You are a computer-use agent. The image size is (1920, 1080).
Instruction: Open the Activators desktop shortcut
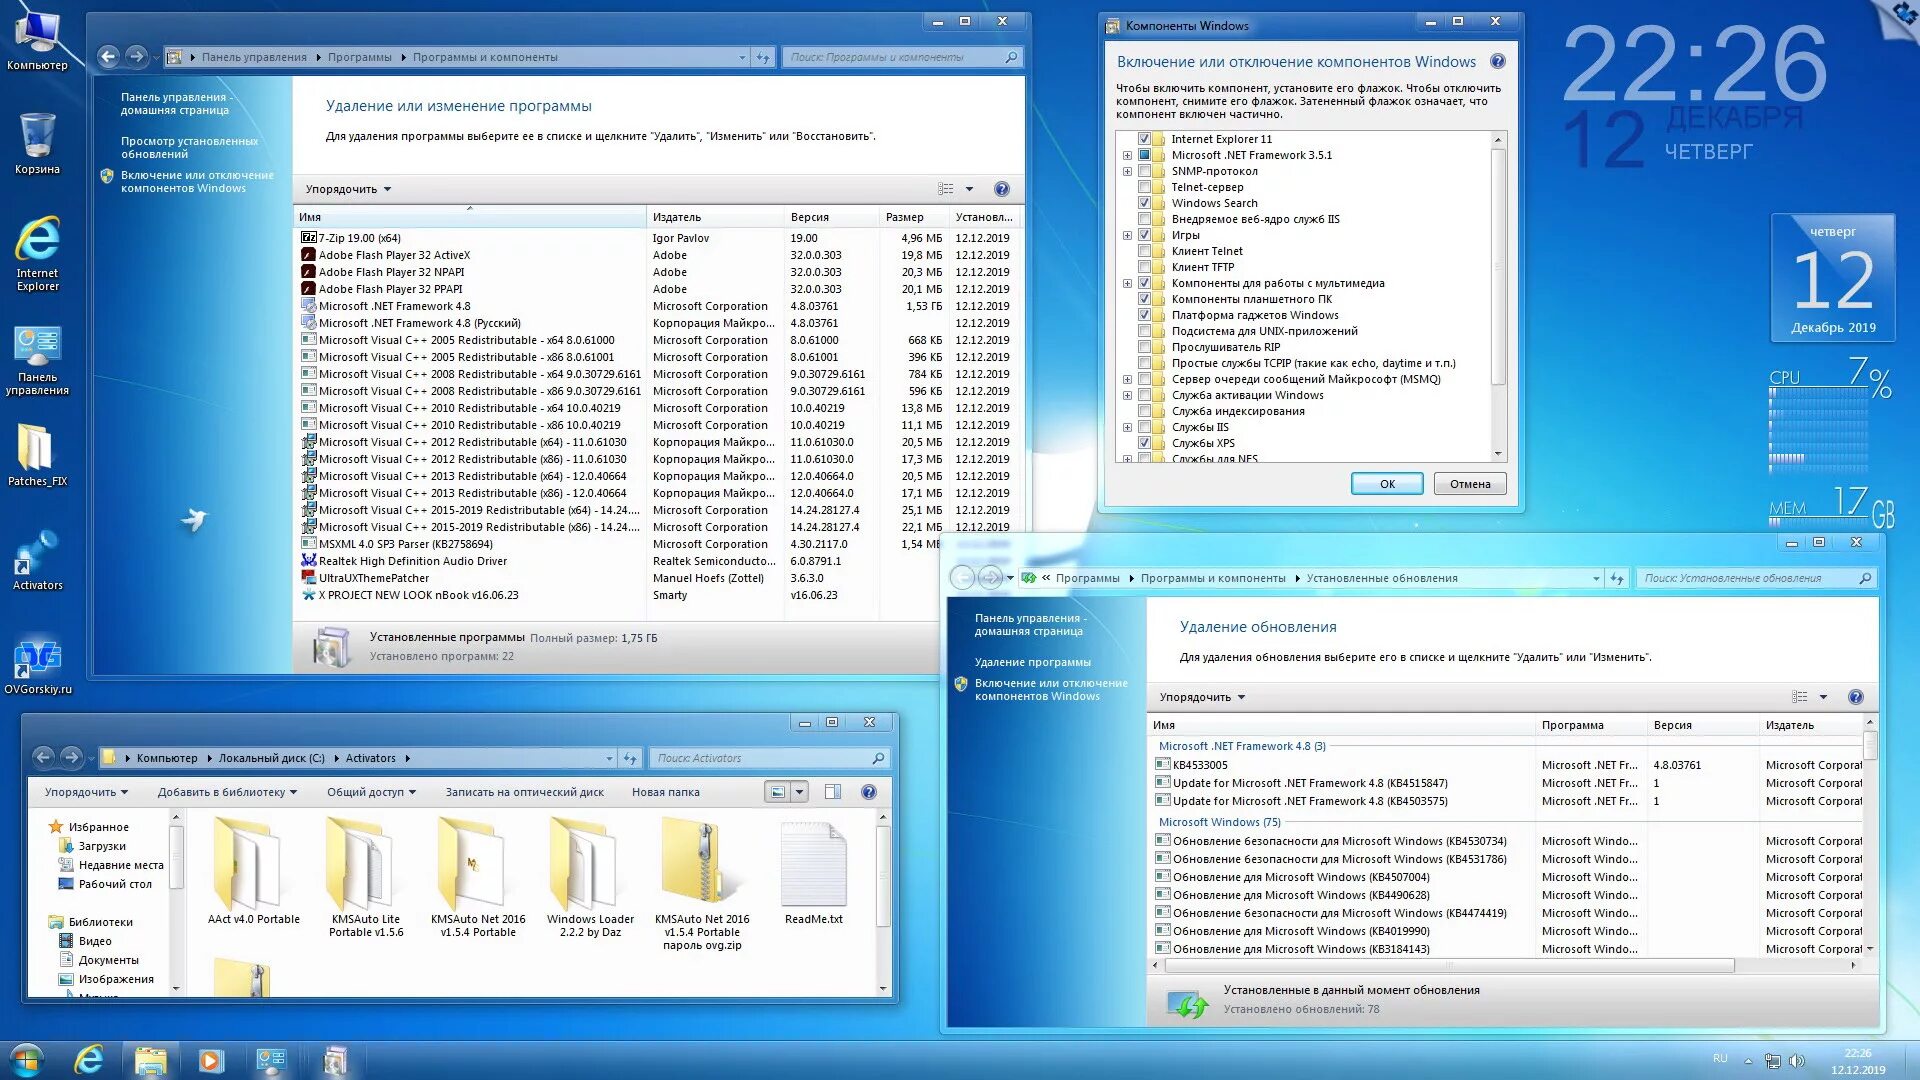point(37,558)
